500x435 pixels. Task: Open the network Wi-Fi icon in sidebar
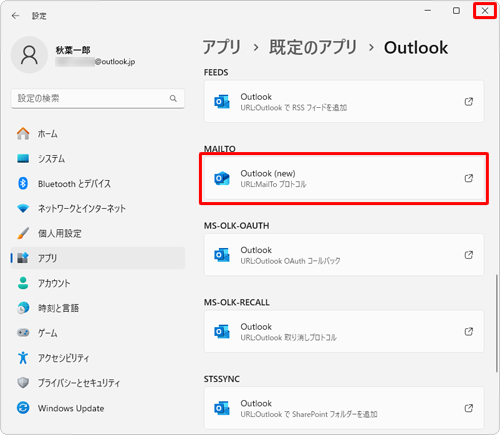[x=23, y=209]
